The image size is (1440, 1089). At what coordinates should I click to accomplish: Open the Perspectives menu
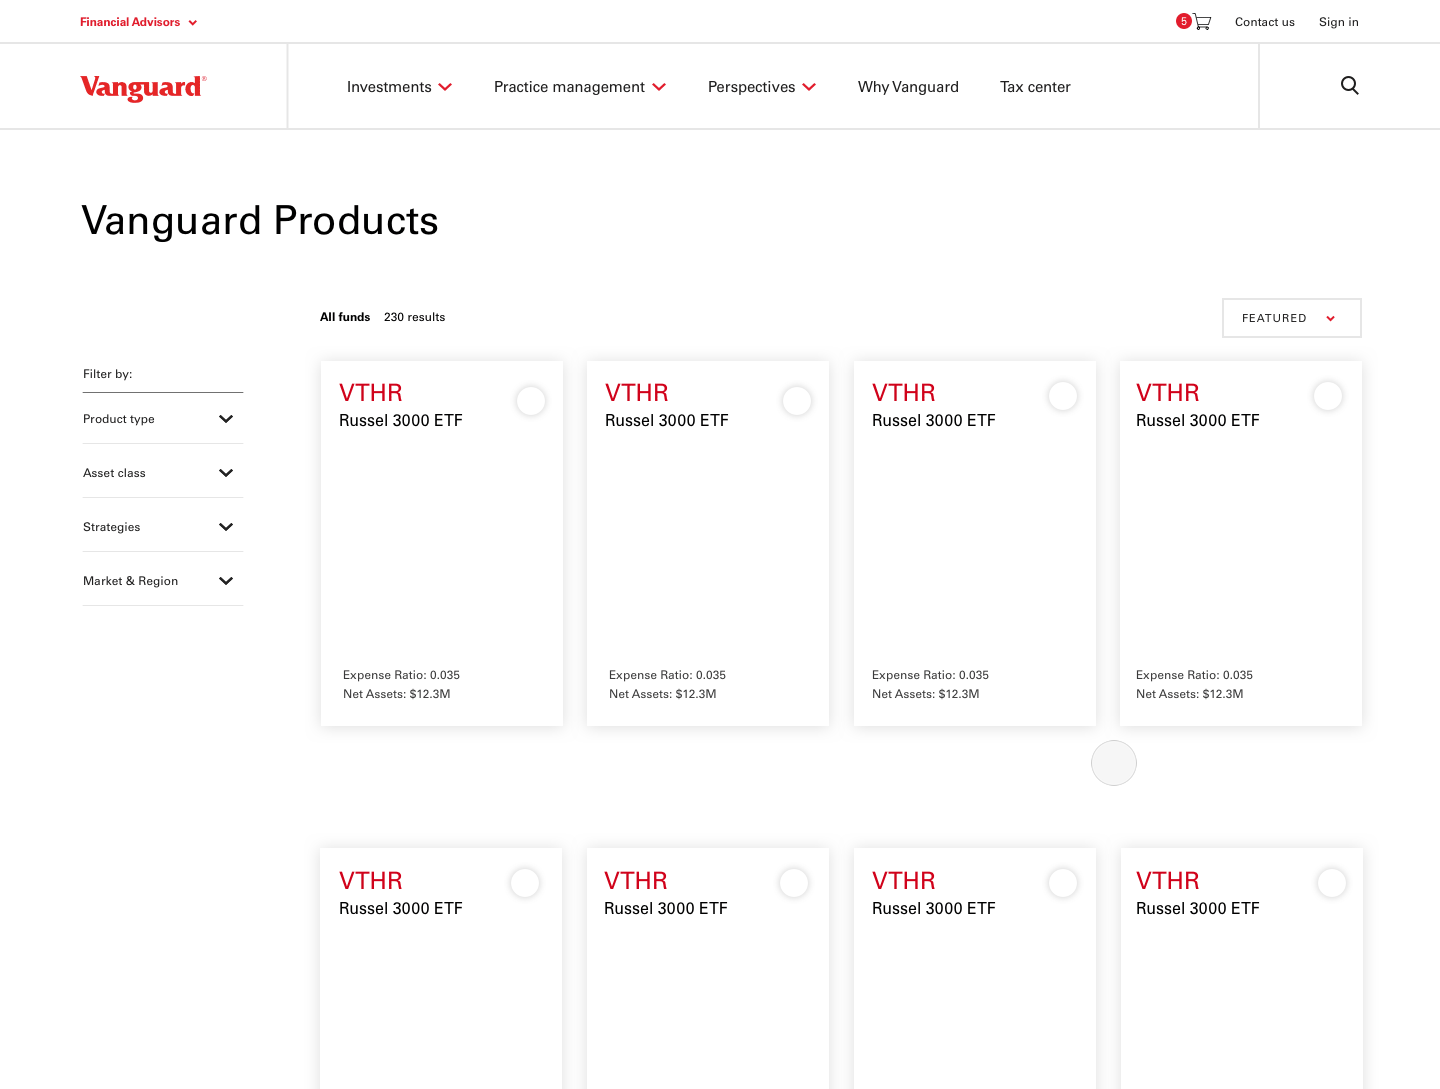[x=762, y=87]
